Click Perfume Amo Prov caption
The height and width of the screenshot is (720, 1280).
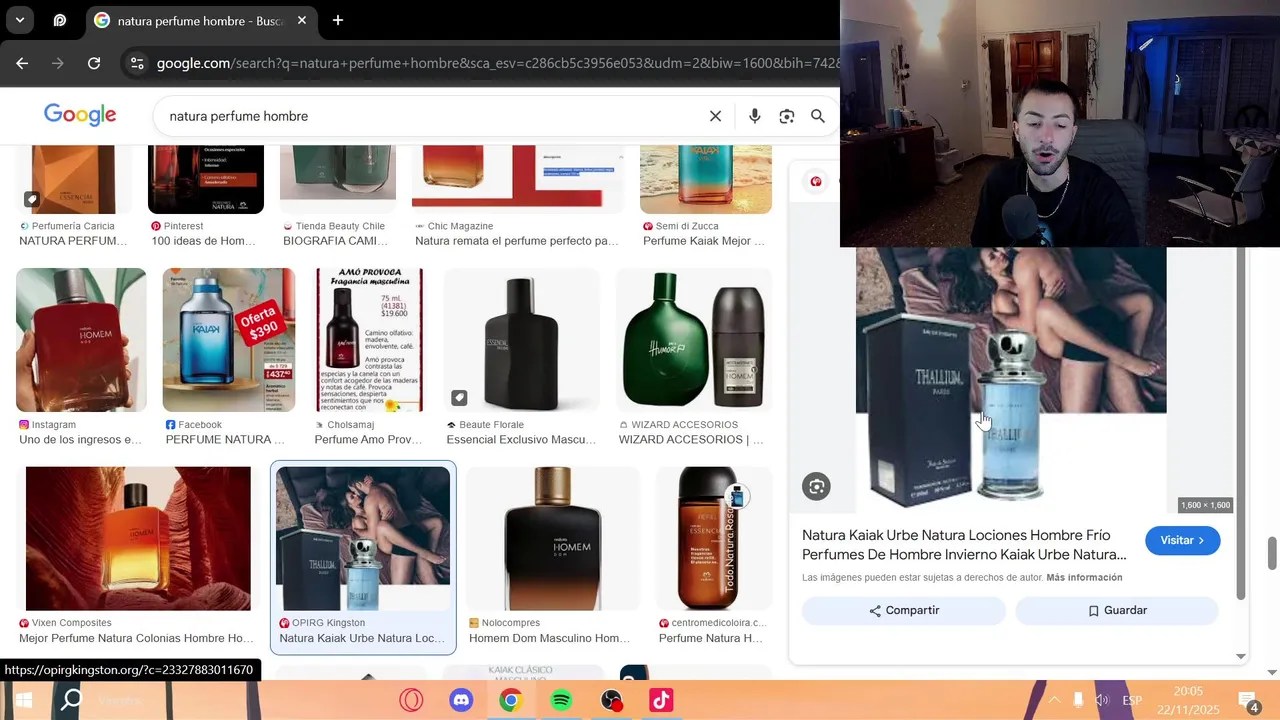click(368, 440)
